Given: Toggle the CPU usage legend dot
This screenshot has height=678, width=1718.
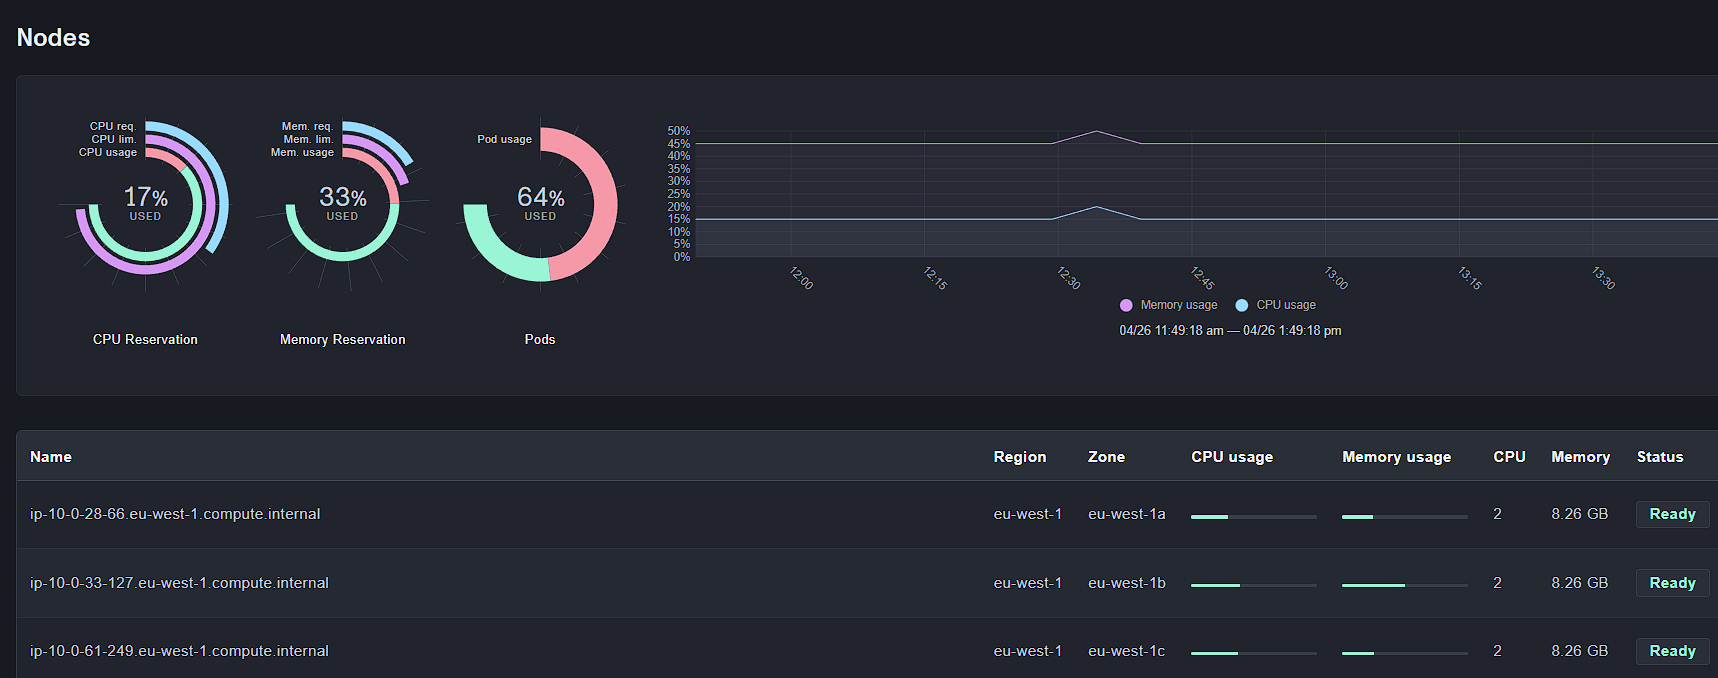Looking at the screenshot, I should point(1242,305).
